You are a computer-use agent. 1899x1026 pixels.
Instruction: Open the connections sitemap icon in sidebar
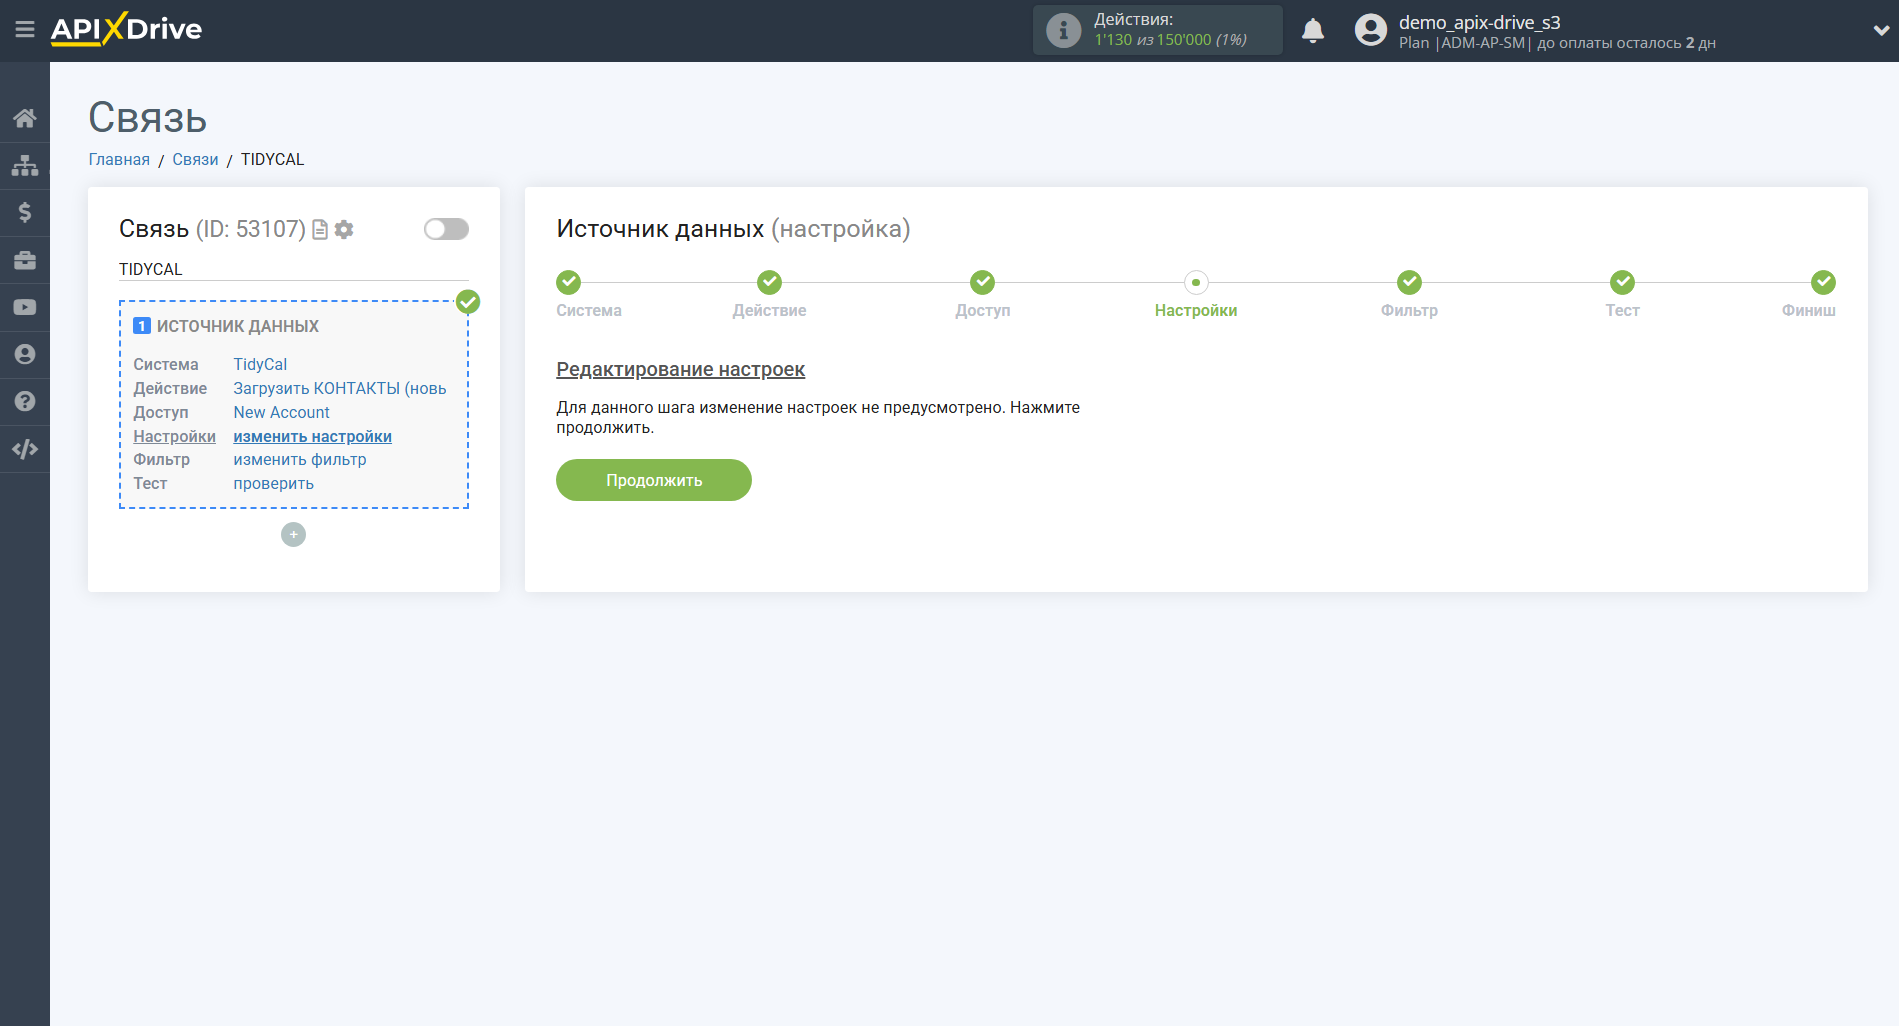coord(25,165)
